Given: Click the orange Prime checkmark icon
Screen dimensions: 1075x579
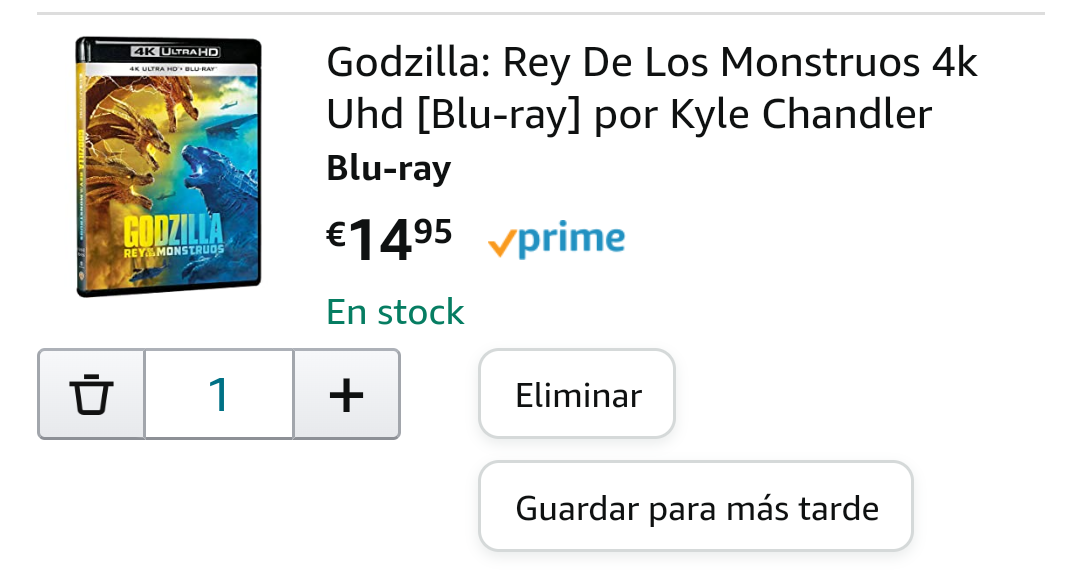Looking at the screenshot, I should click(501, 243).
